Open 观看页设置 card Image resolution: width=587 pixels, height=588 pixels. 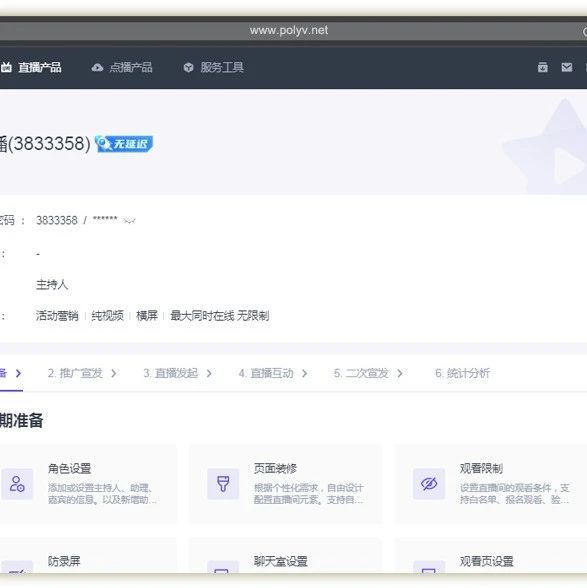pos(491,556)
